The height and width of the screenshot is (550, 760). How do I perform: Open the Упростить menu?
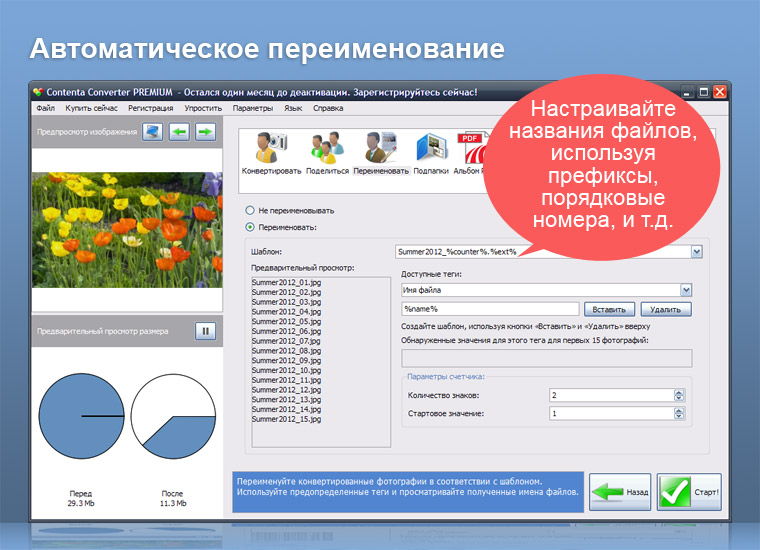(x=203, y=108)
